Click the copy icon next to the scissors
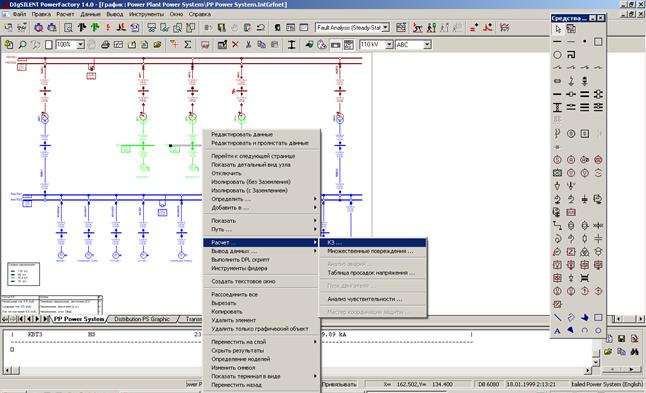The height and width of the screenshot is (393, 646). point(261,44)
